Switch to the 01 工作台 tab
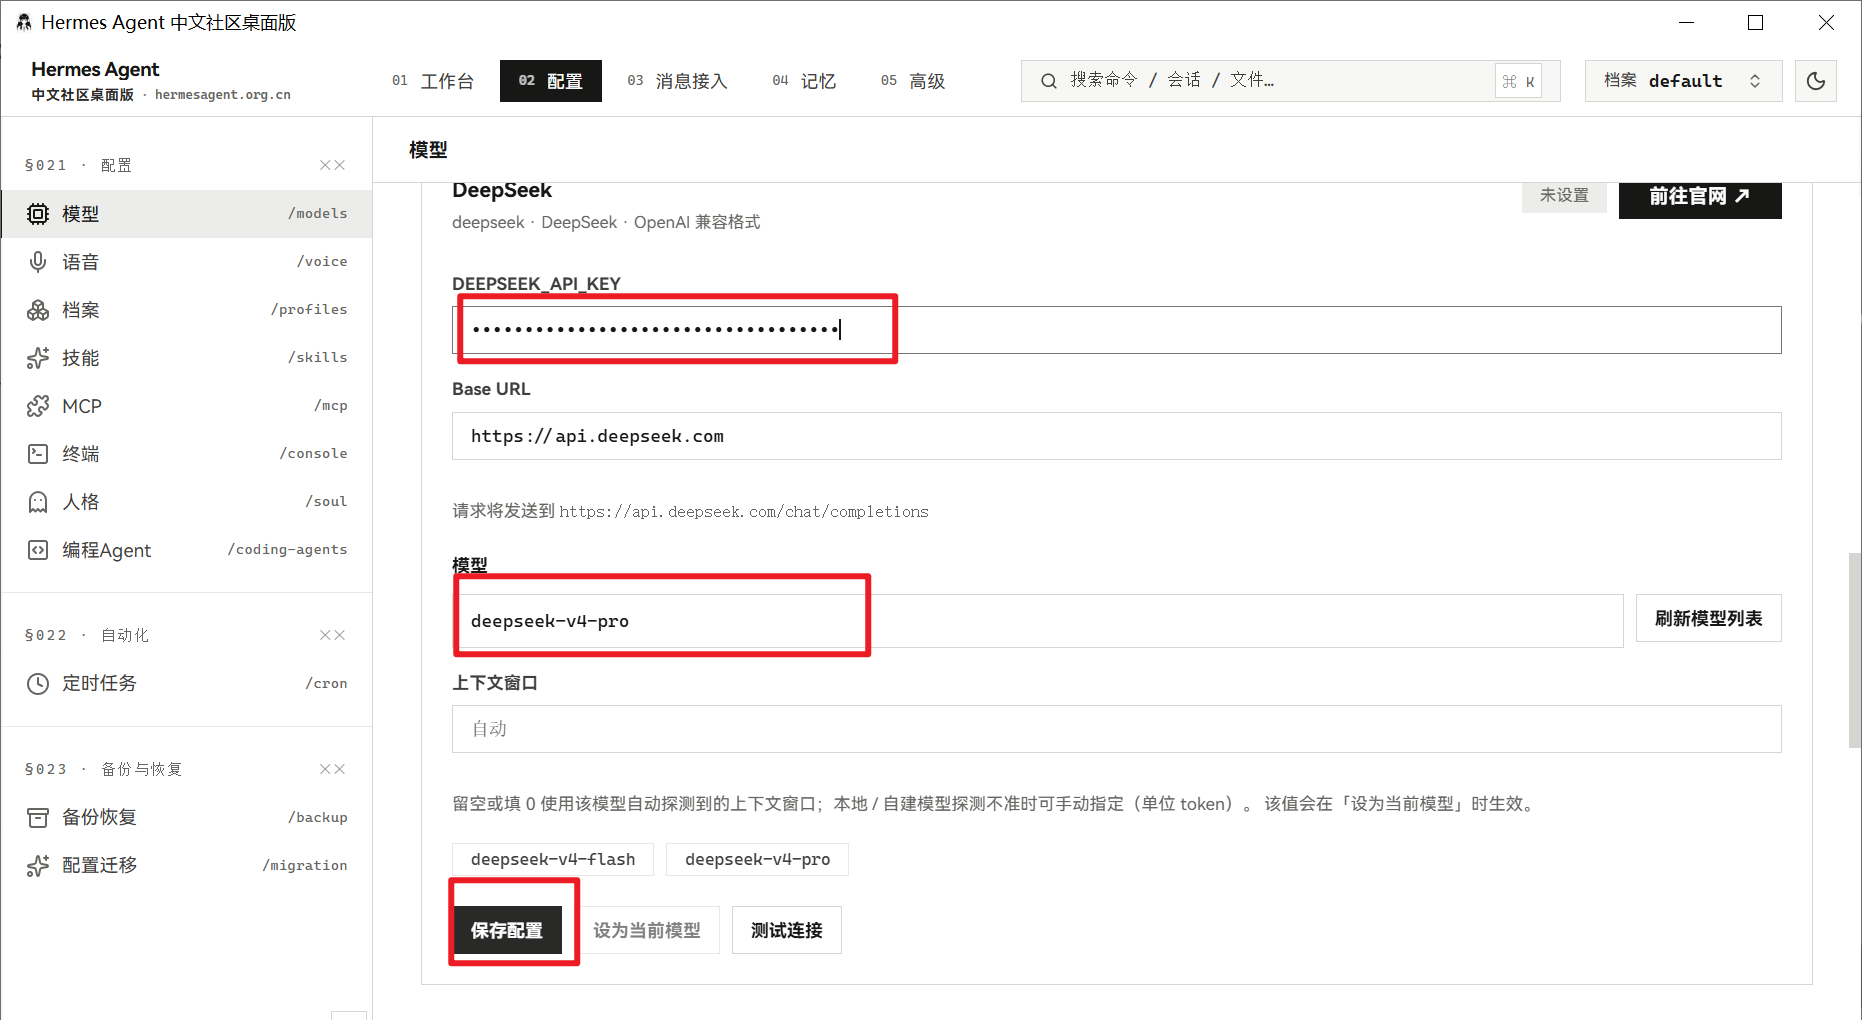The width and height of the screenshot is (1862, 1020). coord(433,81)
